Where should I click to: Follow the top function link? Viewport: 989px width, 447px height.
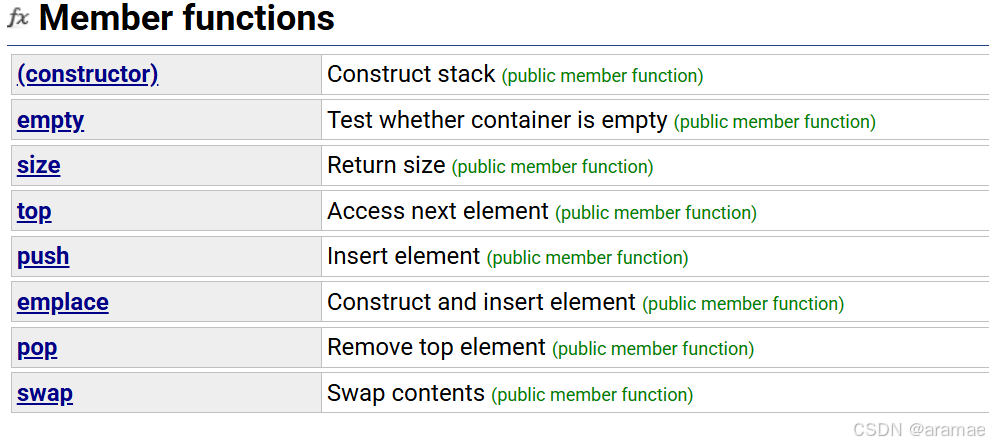34,211
